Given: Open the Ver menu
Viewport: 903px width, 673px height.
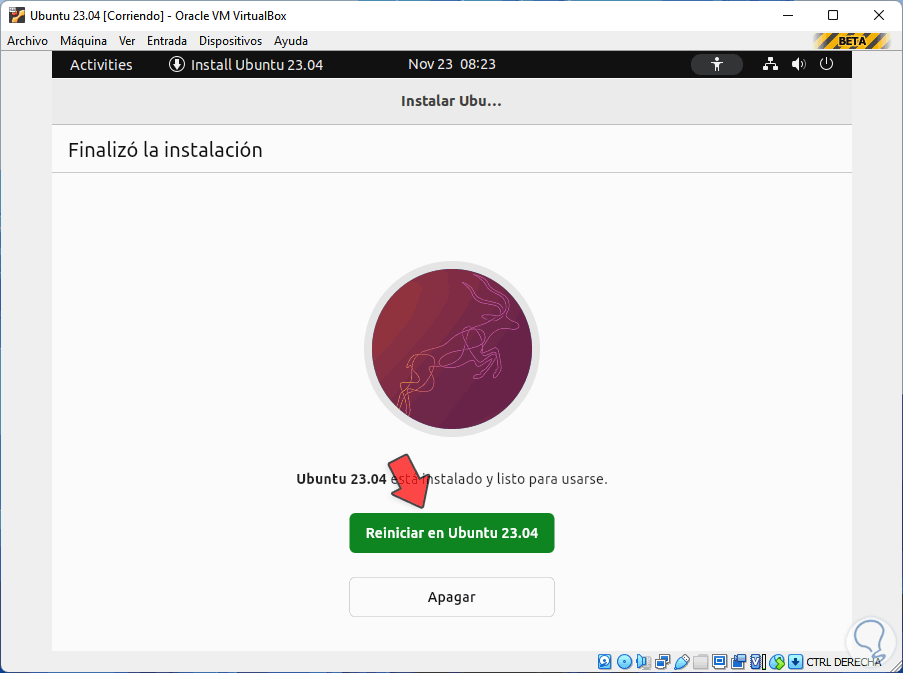Looking at the screenshot, I should pyautogui.click(x=127, y=41).
